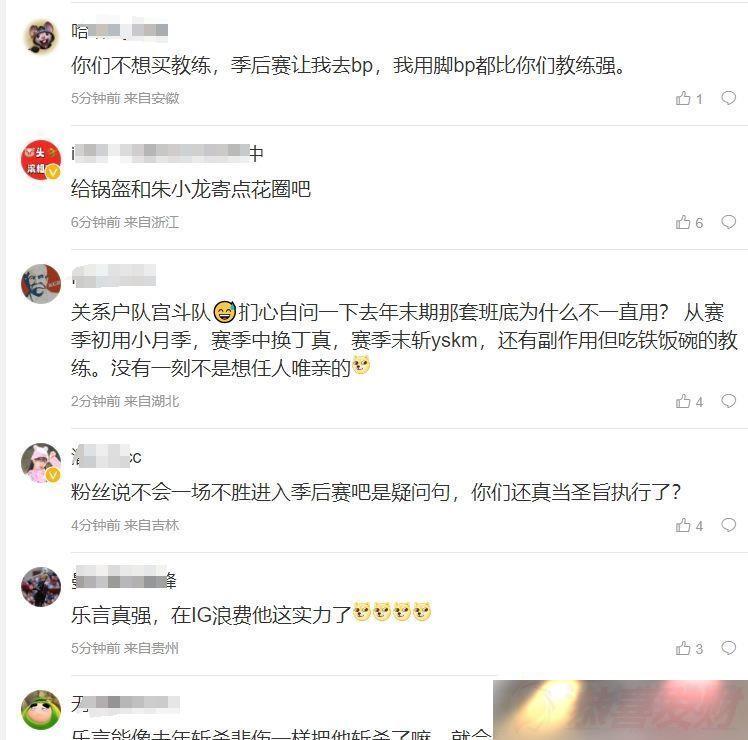Viewport: 748px width, 740px height.
Task: Open the username ending in 中
Action: [x=167, y=154]
